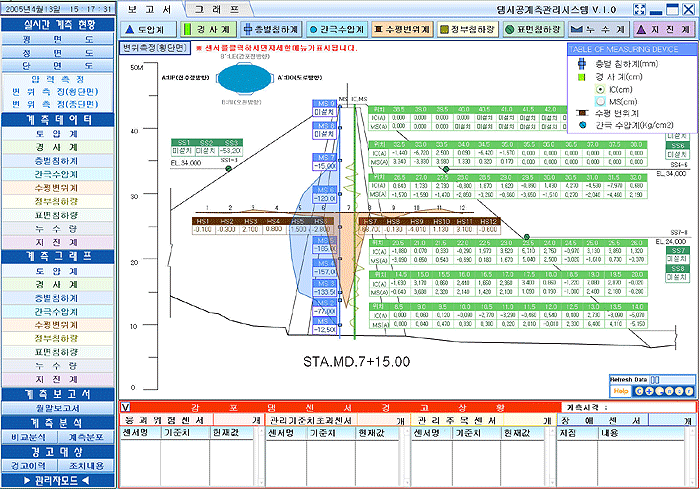Click the 간극수압계 toolbar button
700x489 pixels.
[x=339, y=30]
